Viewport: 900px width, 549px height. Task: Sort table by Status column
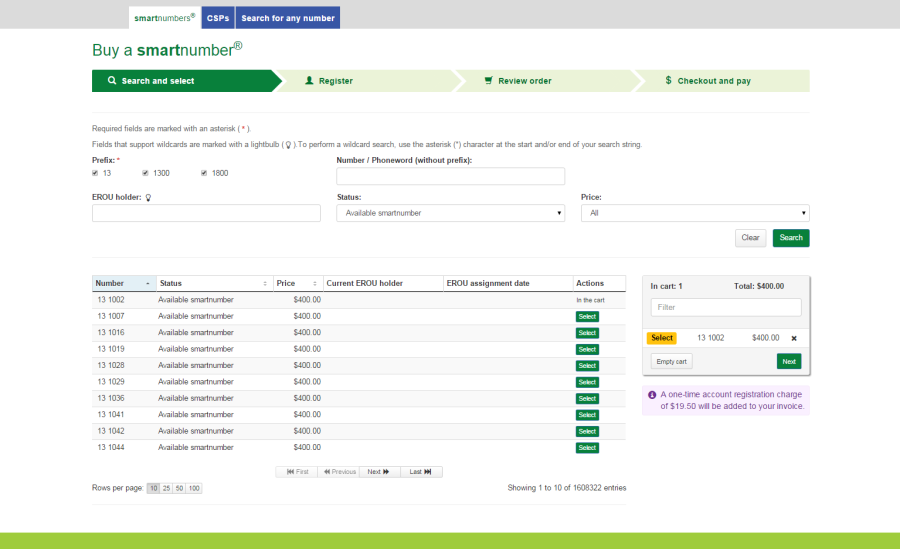pyautogui.click(x=214, y=283)
